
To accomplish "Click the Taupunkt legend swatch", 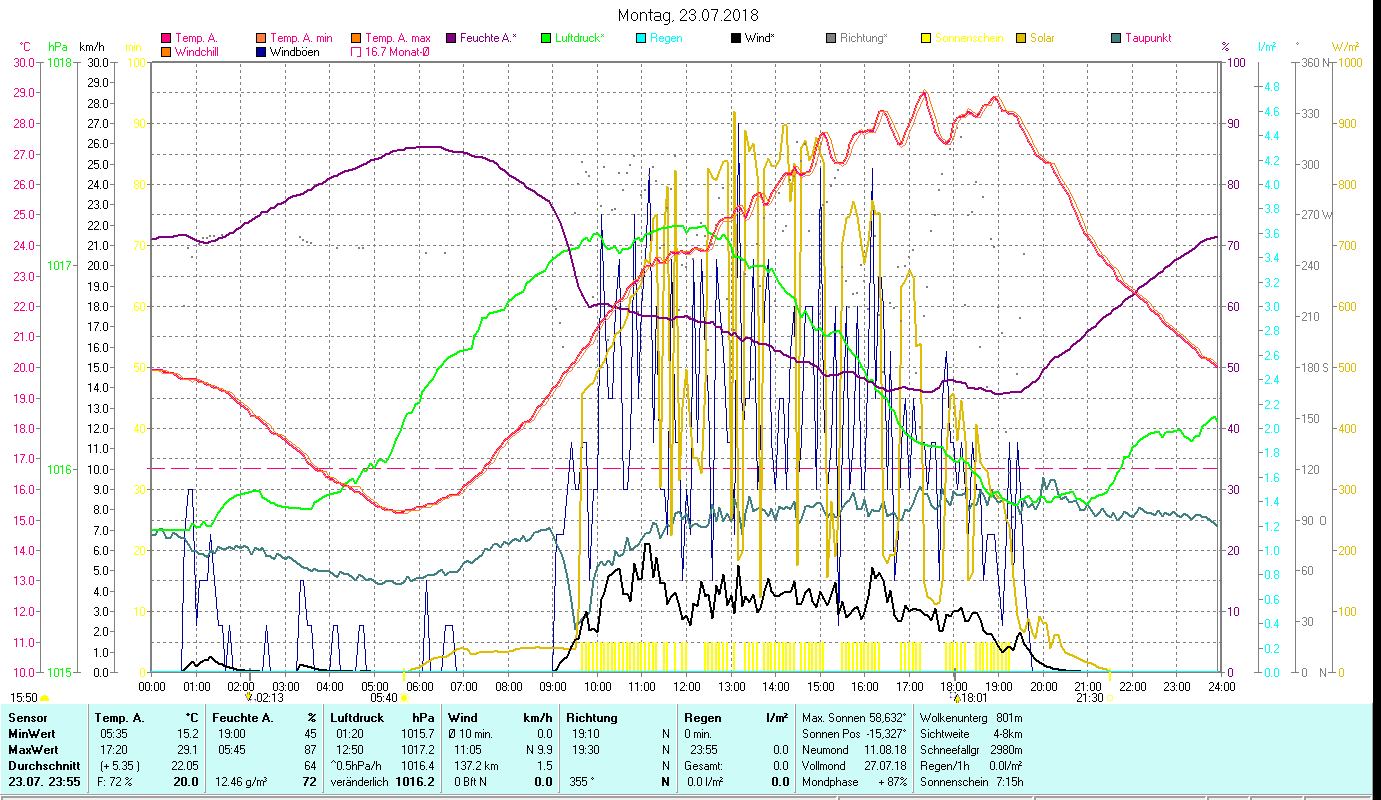I will (1115, 39).
